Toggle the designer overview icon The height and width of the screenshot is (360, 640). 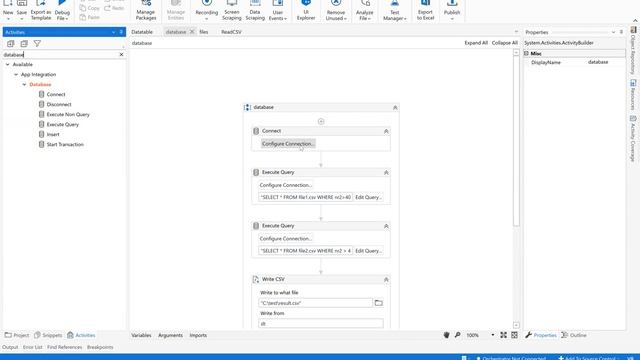point(514,335)
